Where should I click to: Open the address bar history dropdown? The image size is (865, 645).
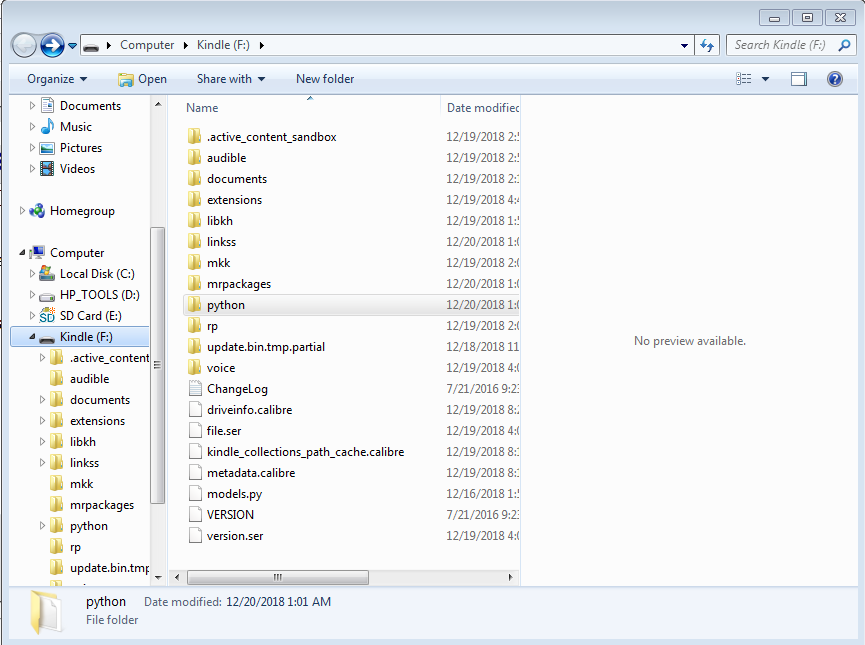[684, 46]
